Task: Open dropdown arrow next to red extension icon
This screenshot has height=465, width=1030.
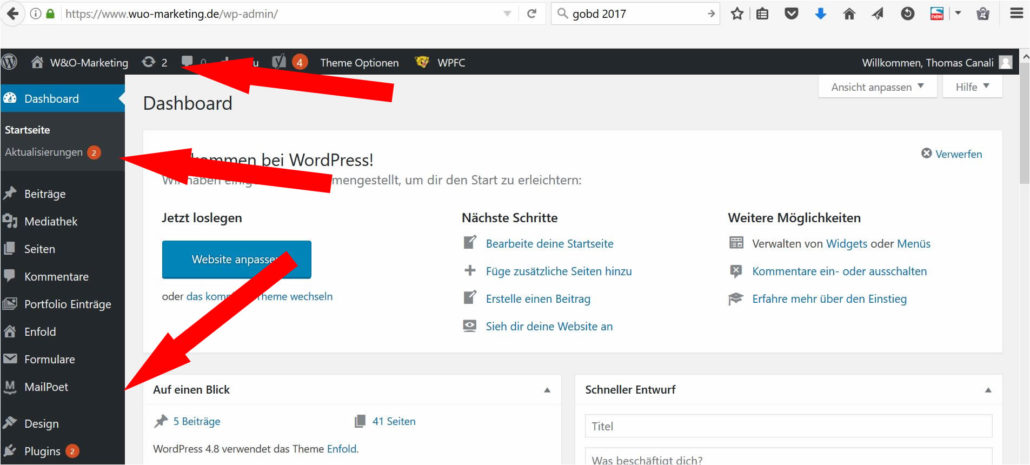Action: pos(957,14)
